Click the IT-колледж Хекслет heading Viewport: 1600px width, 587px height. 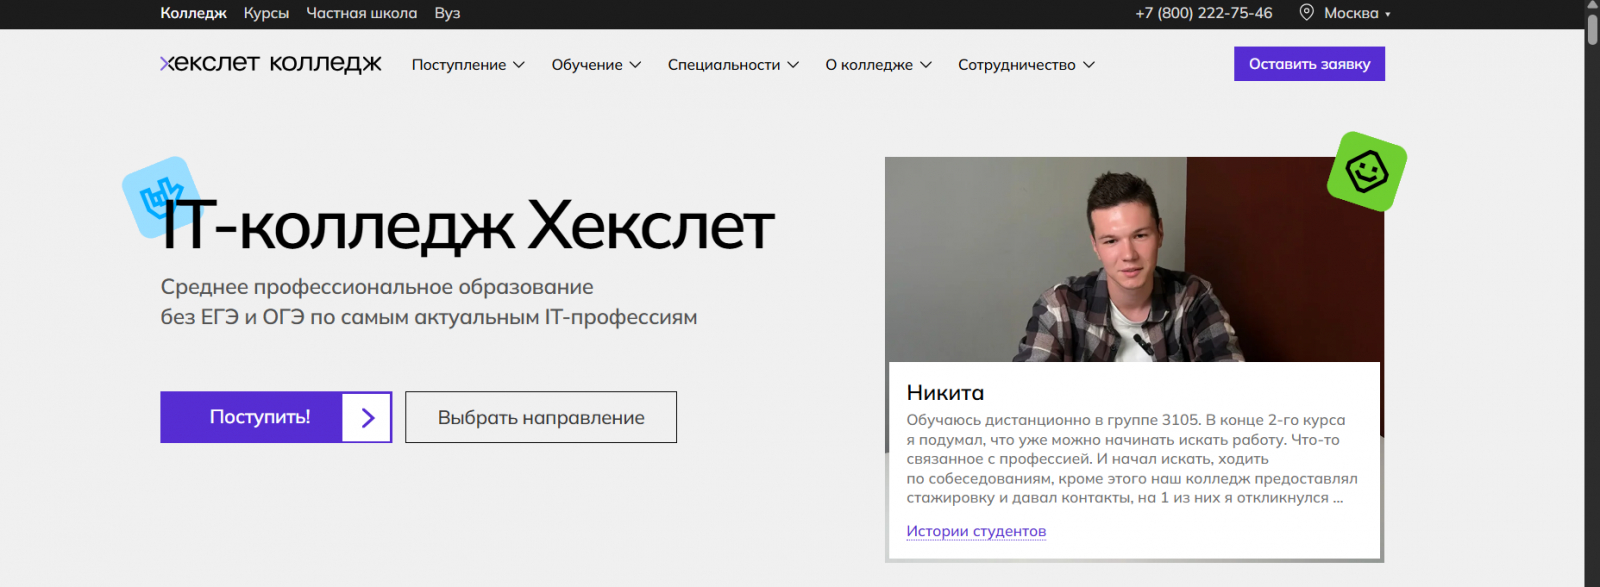click(x=468, y=226)
